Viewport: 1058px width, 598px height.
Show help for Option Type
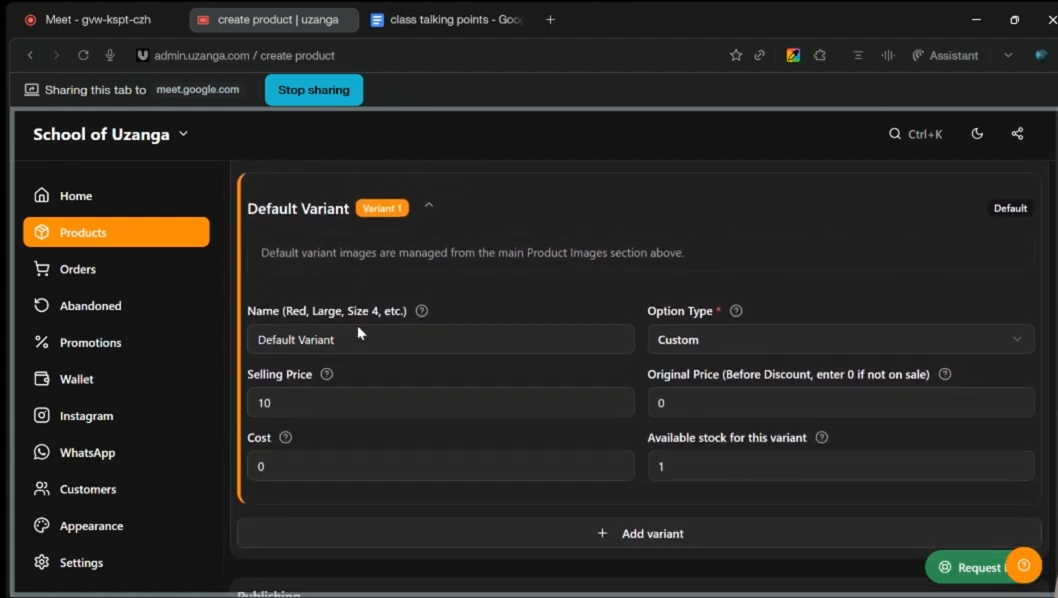click(736, 311)
